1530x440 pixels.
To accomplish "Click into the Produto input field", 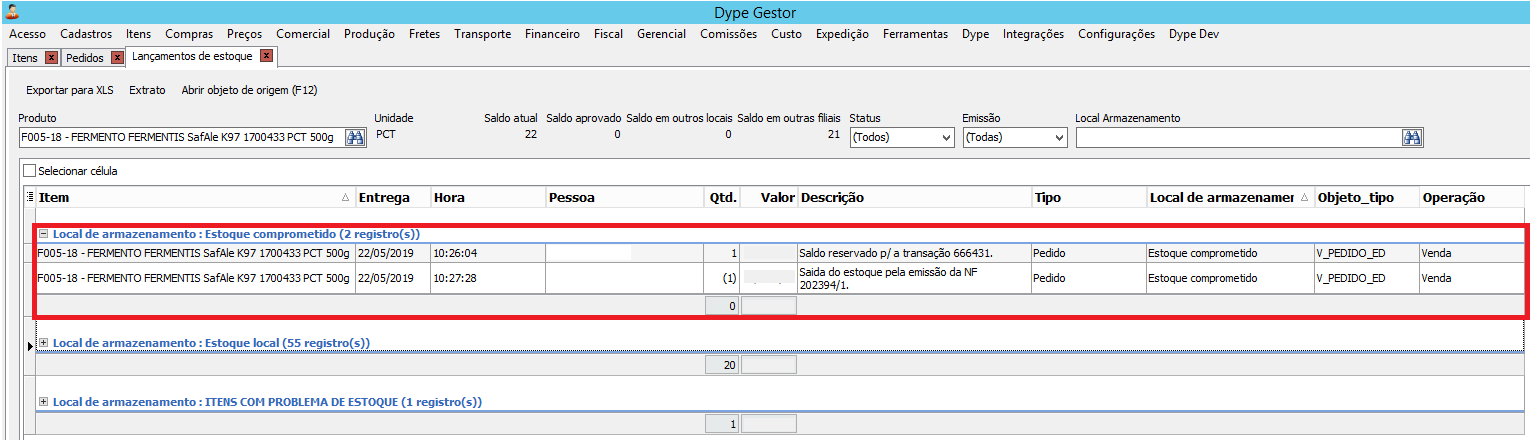I will [x=181, y=138].
